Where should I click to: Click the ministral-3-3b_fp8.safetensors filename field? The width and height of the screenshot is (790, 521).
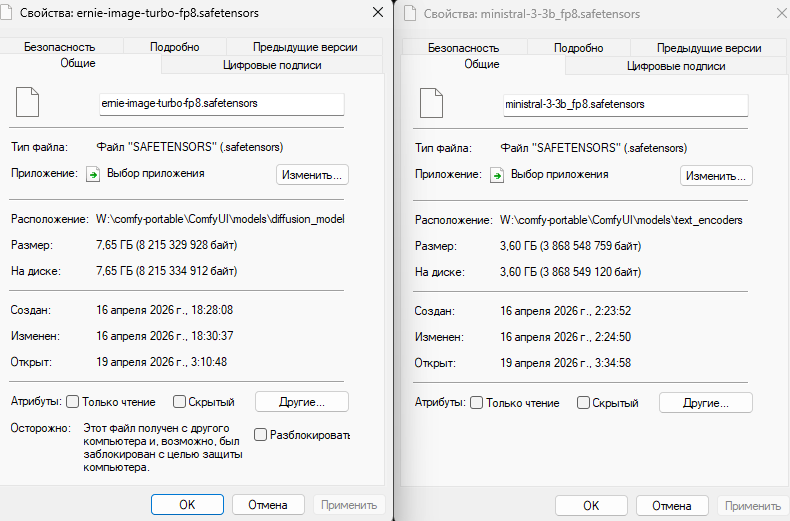point(626,105)
